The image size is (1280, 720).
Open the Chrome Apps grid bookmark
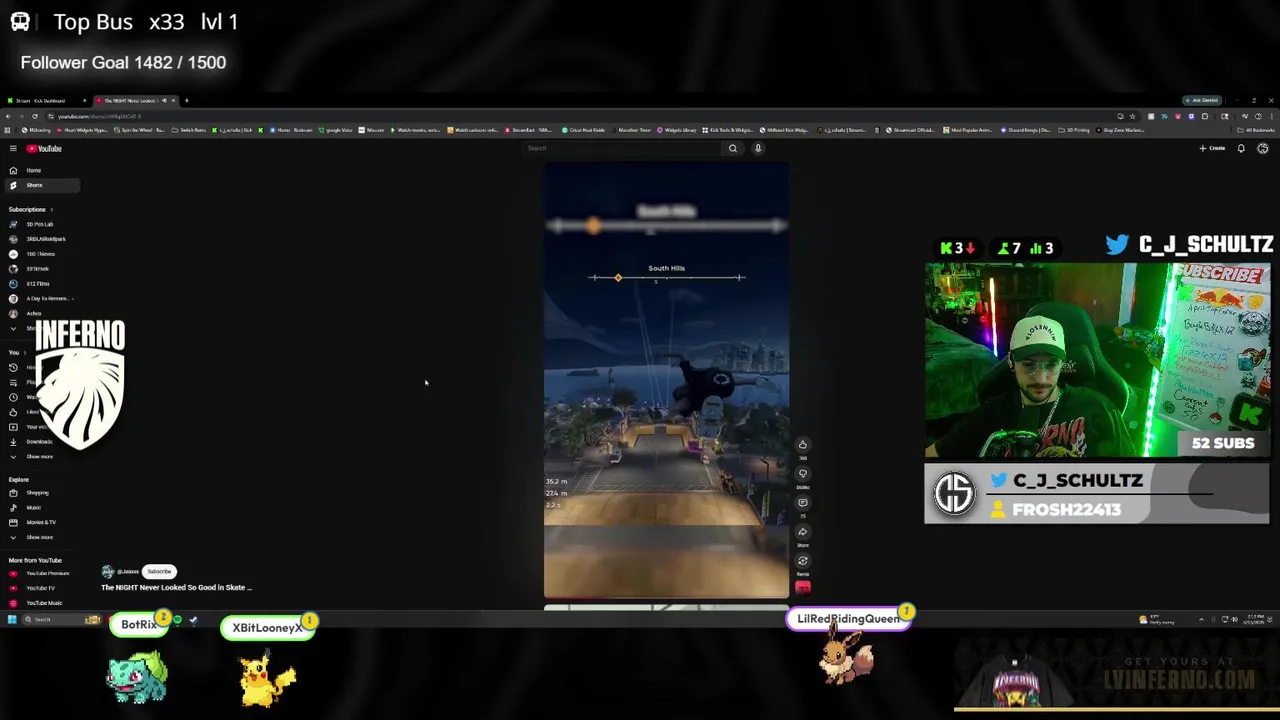[x=8, y=130]
